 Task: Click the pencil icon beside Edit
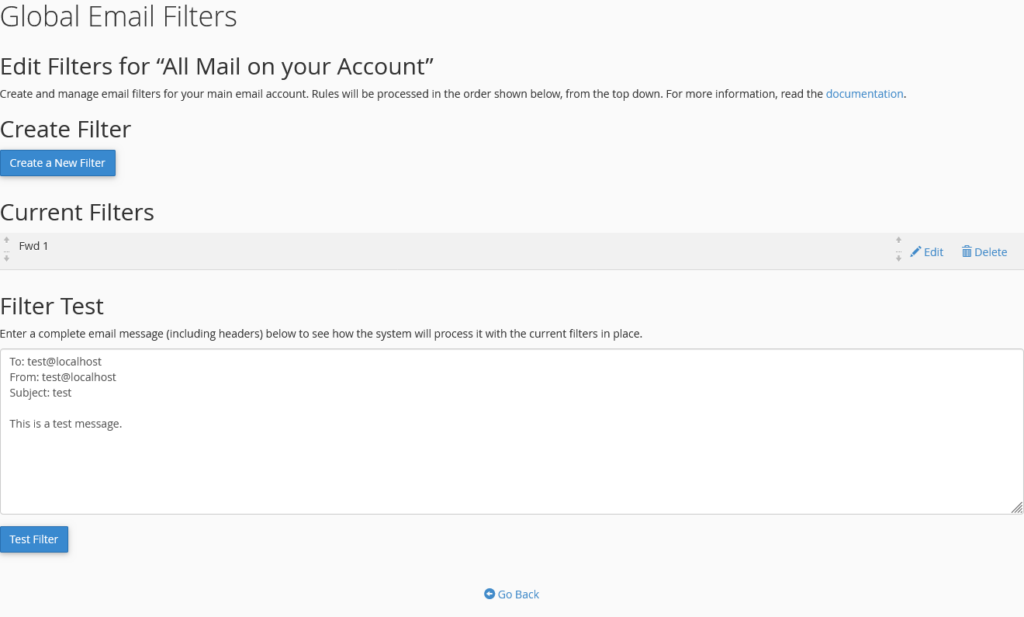915,252
